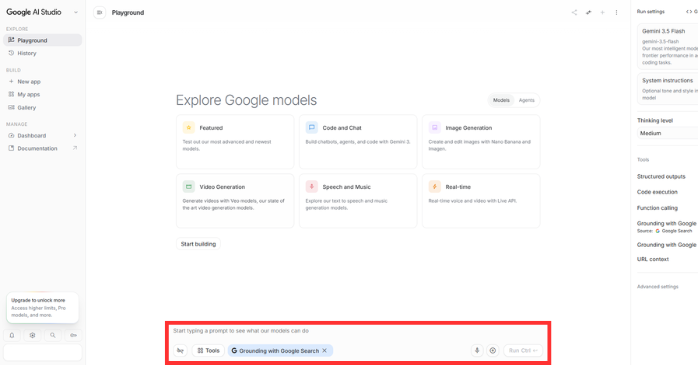698x365 pixels.
Task: Click the Google AI Studio logo
Action: 34,12
